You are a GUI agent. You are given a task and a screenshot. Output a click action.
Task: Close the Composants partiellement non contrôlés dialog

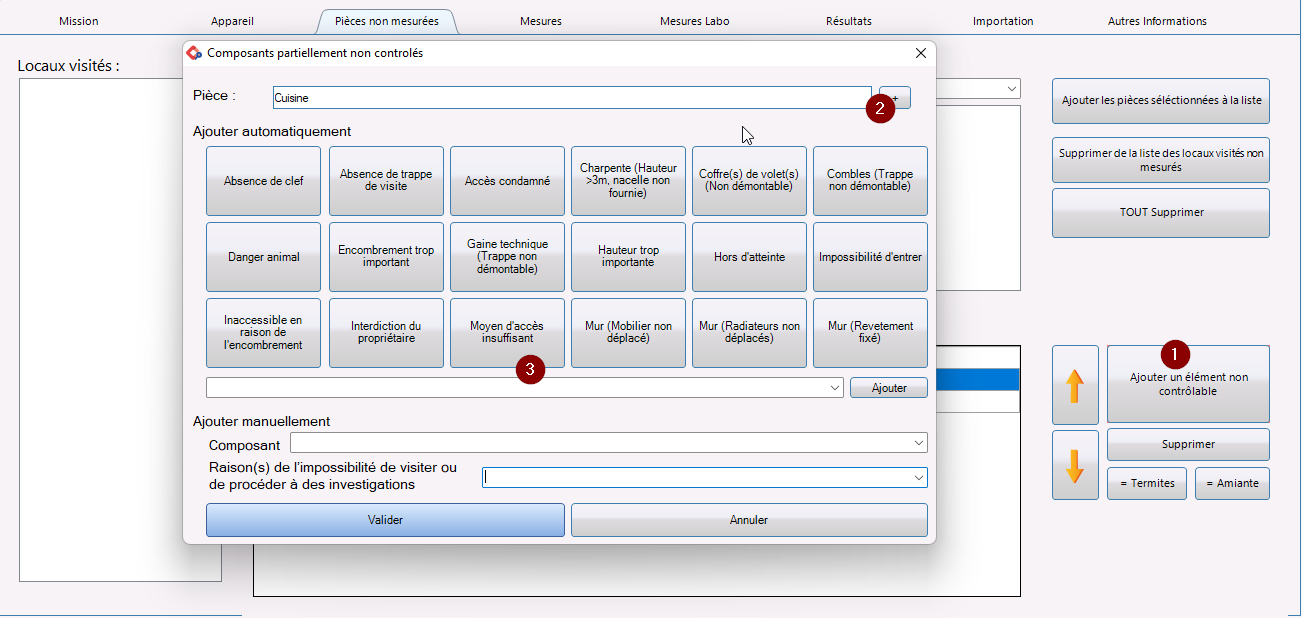tap(921, 53)
